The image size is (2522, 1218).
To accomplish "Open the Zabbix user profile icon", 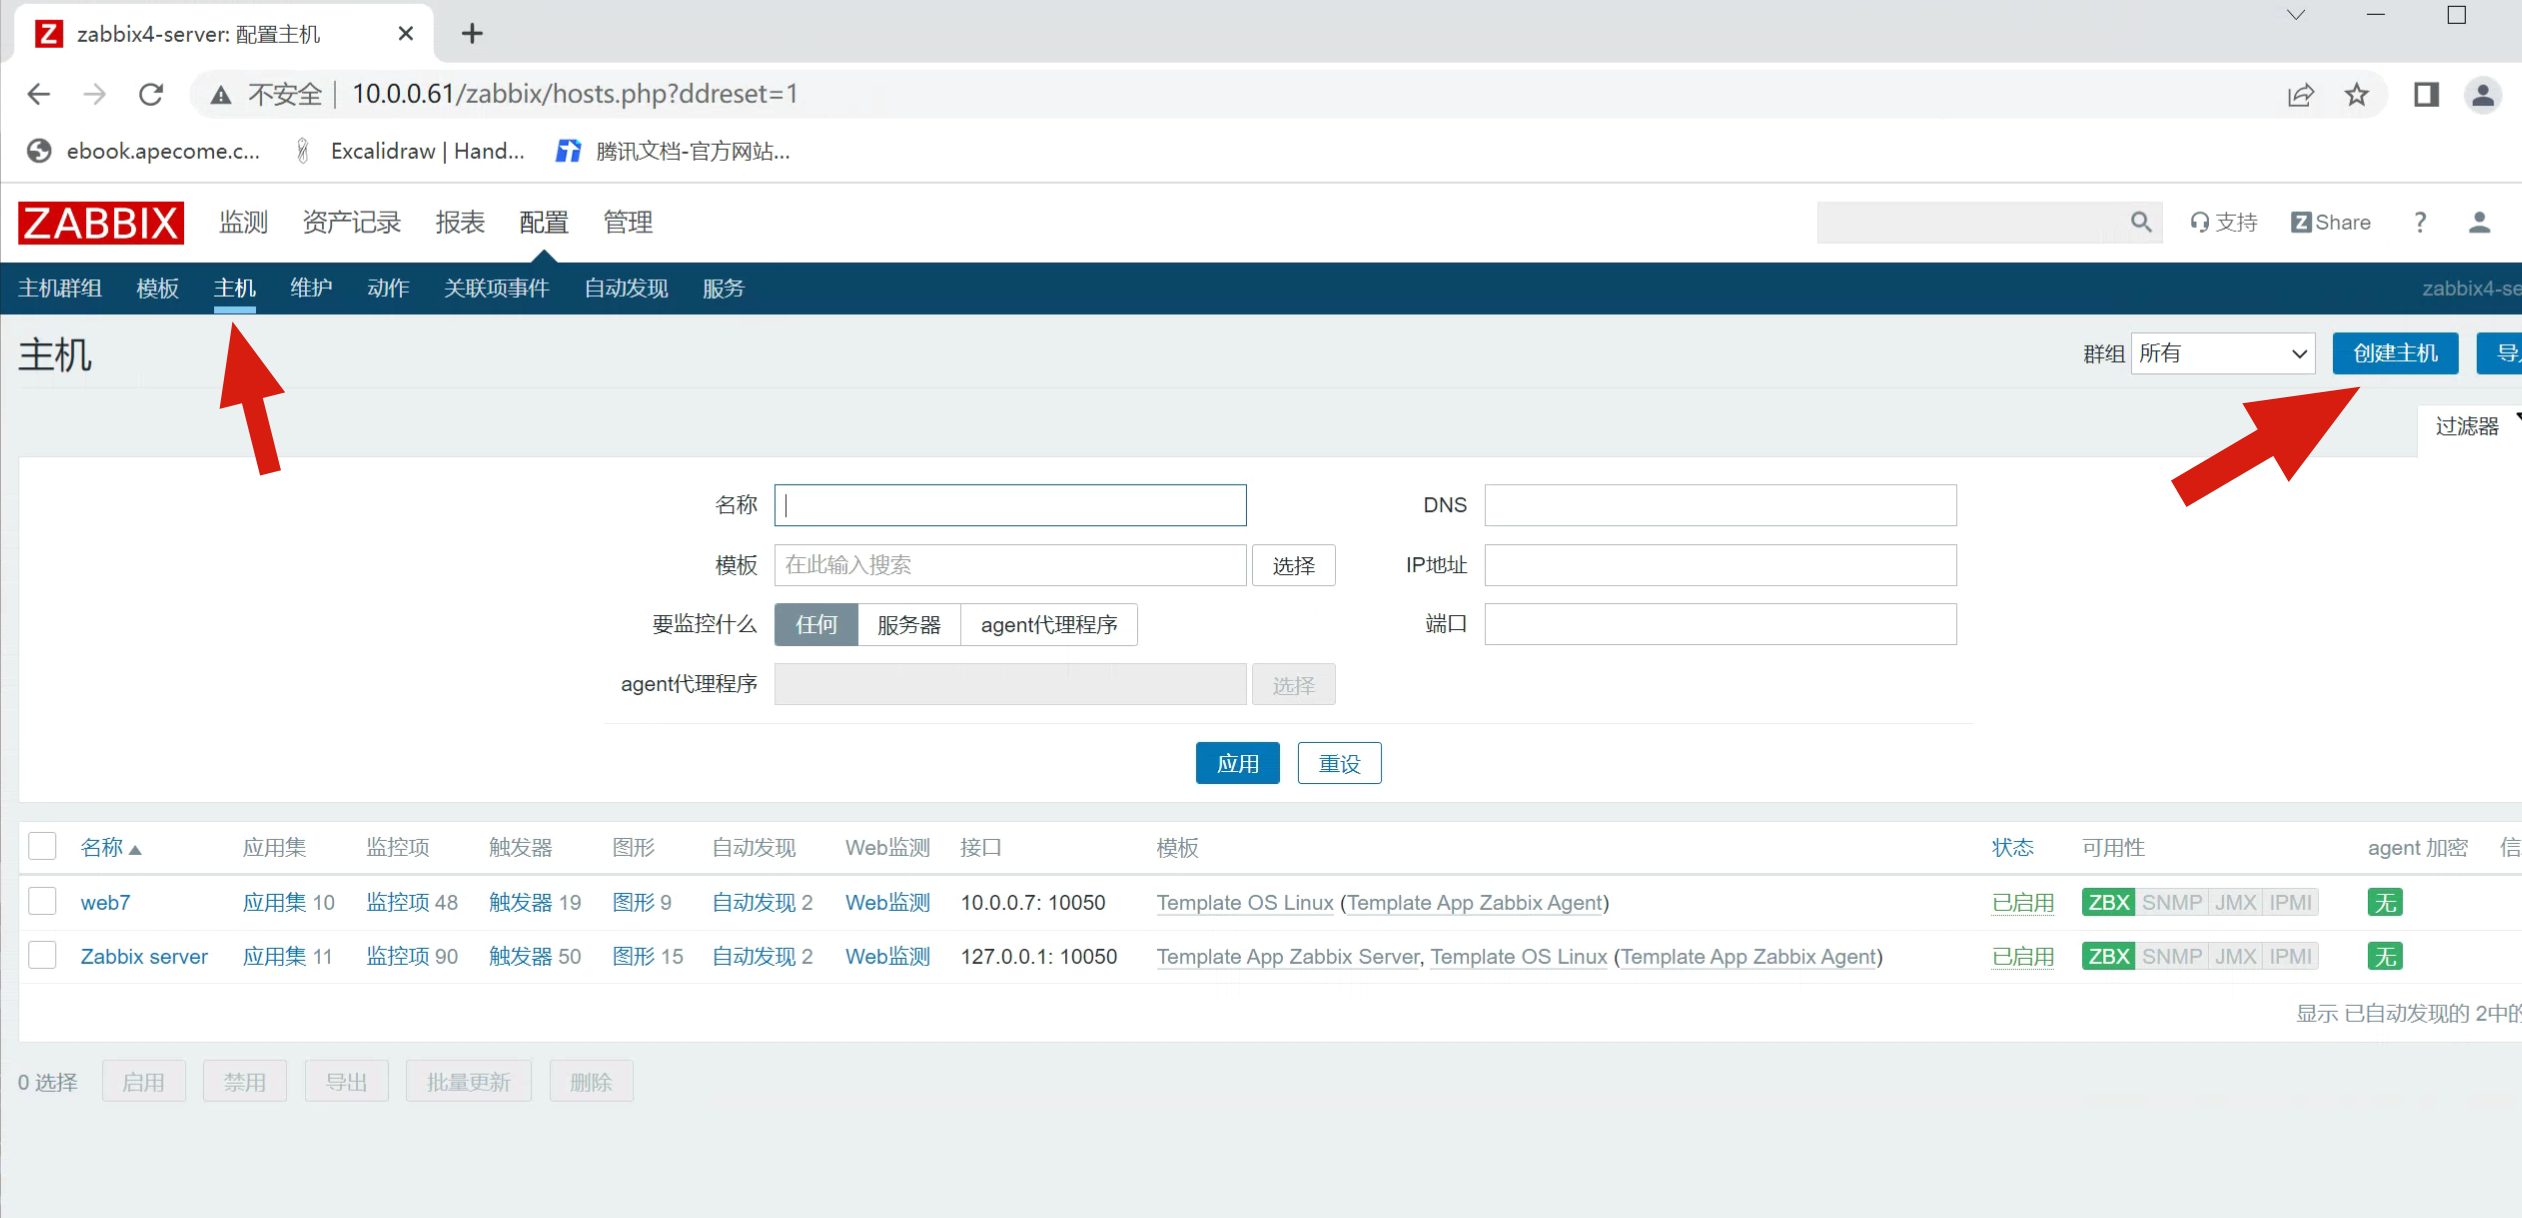I will point(2478,222).
